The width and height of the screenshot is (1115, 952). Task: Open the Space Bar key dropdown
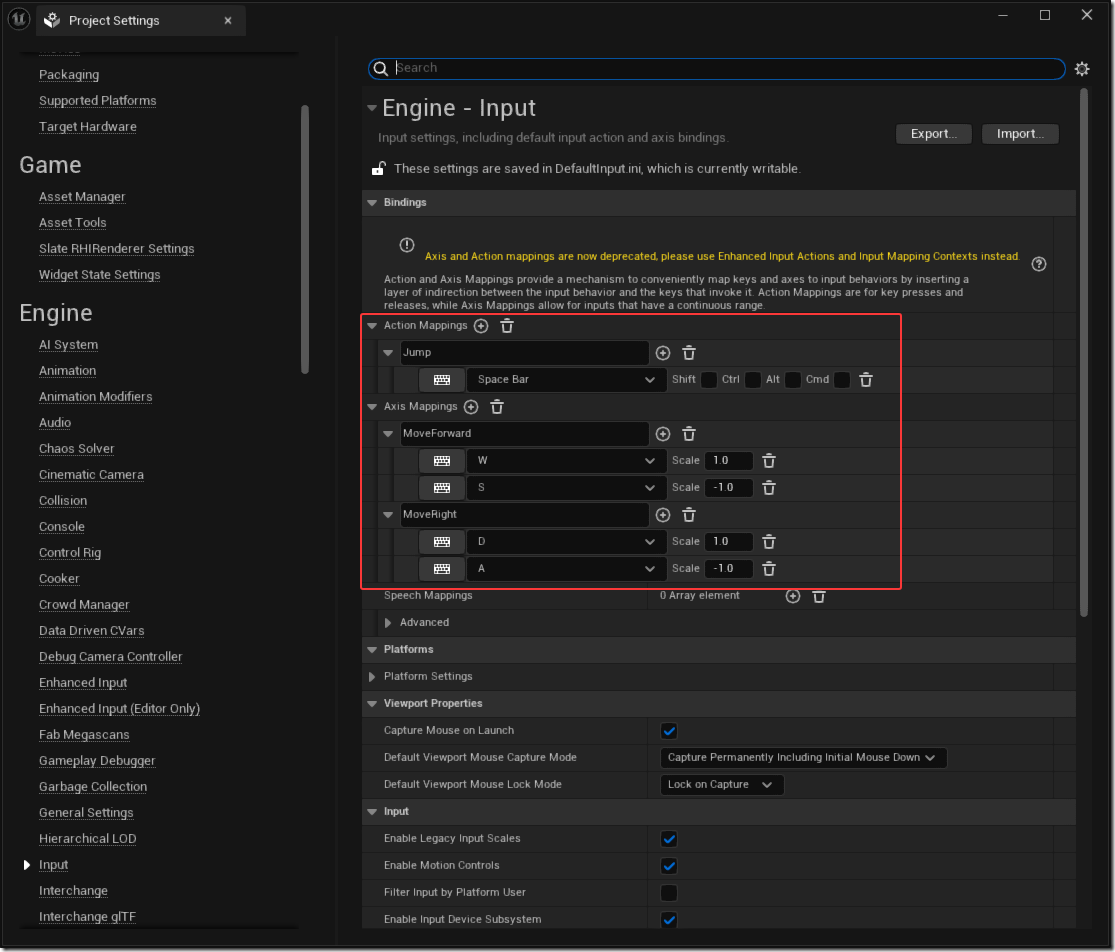click(565, 380)
